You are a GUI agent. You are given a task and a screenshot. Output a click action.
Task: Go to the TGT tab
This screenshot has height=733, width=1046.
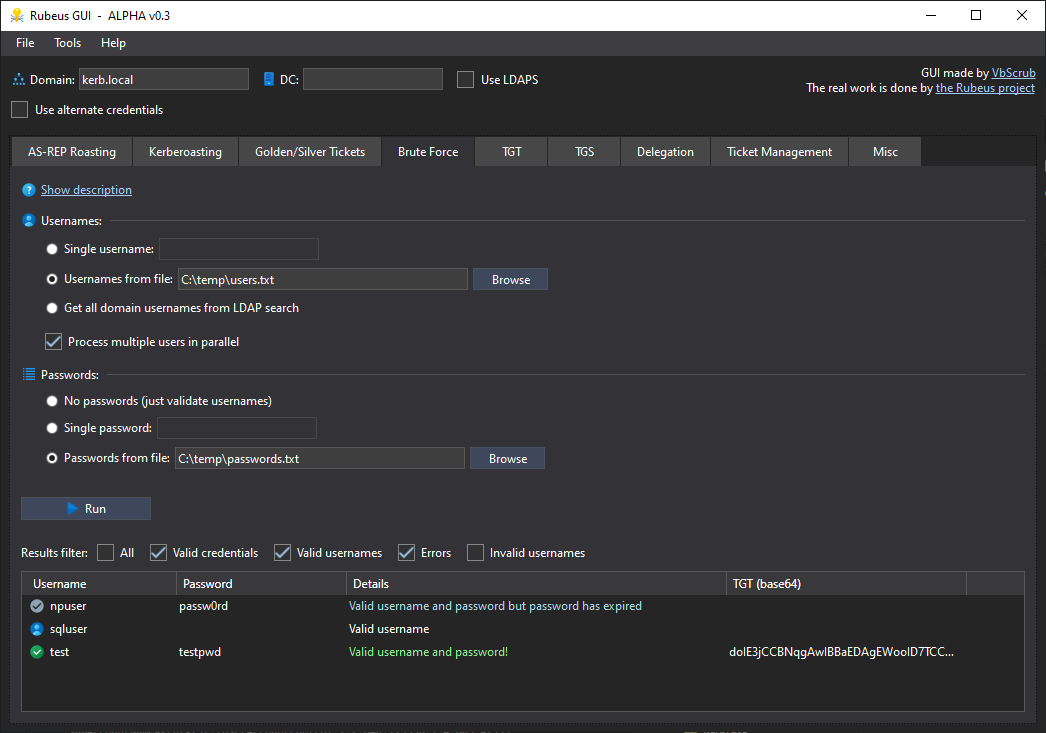(x=512, y=151)
